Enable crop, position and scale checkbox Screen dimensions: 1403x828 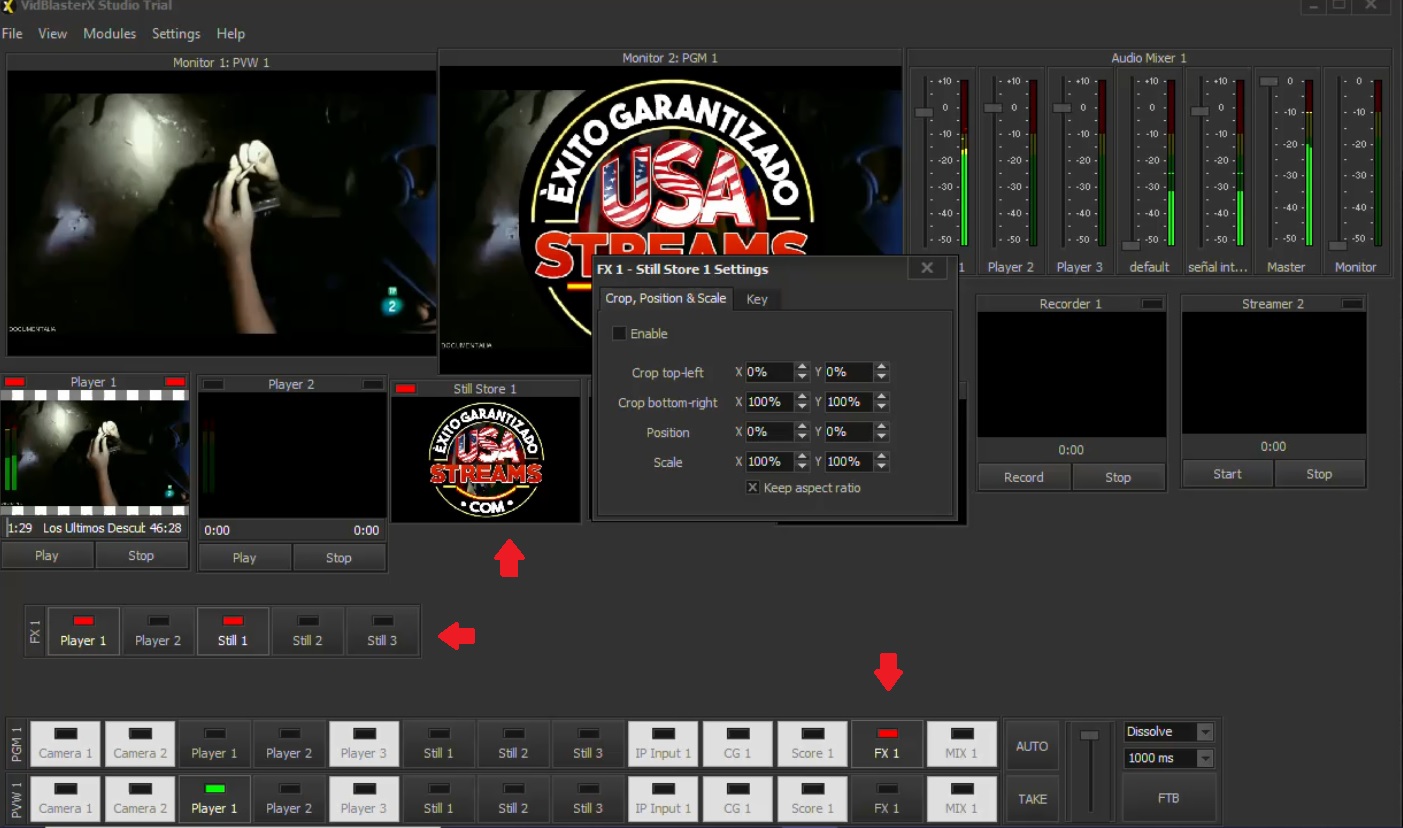pos(619,333)
